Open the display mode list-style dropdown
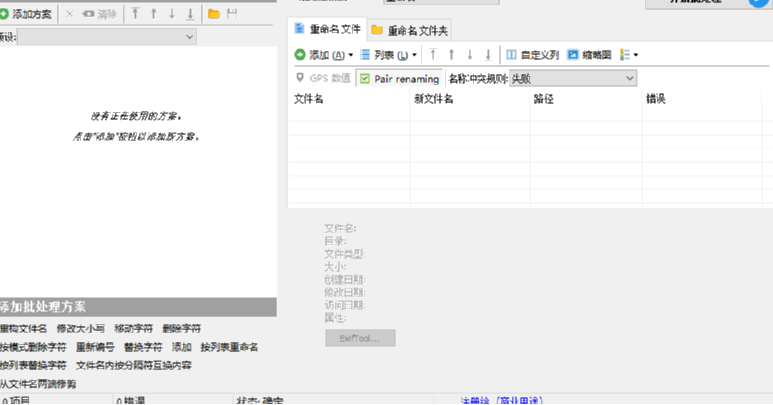The width and height of the screenshot is (773, 405). click(629, 55)
